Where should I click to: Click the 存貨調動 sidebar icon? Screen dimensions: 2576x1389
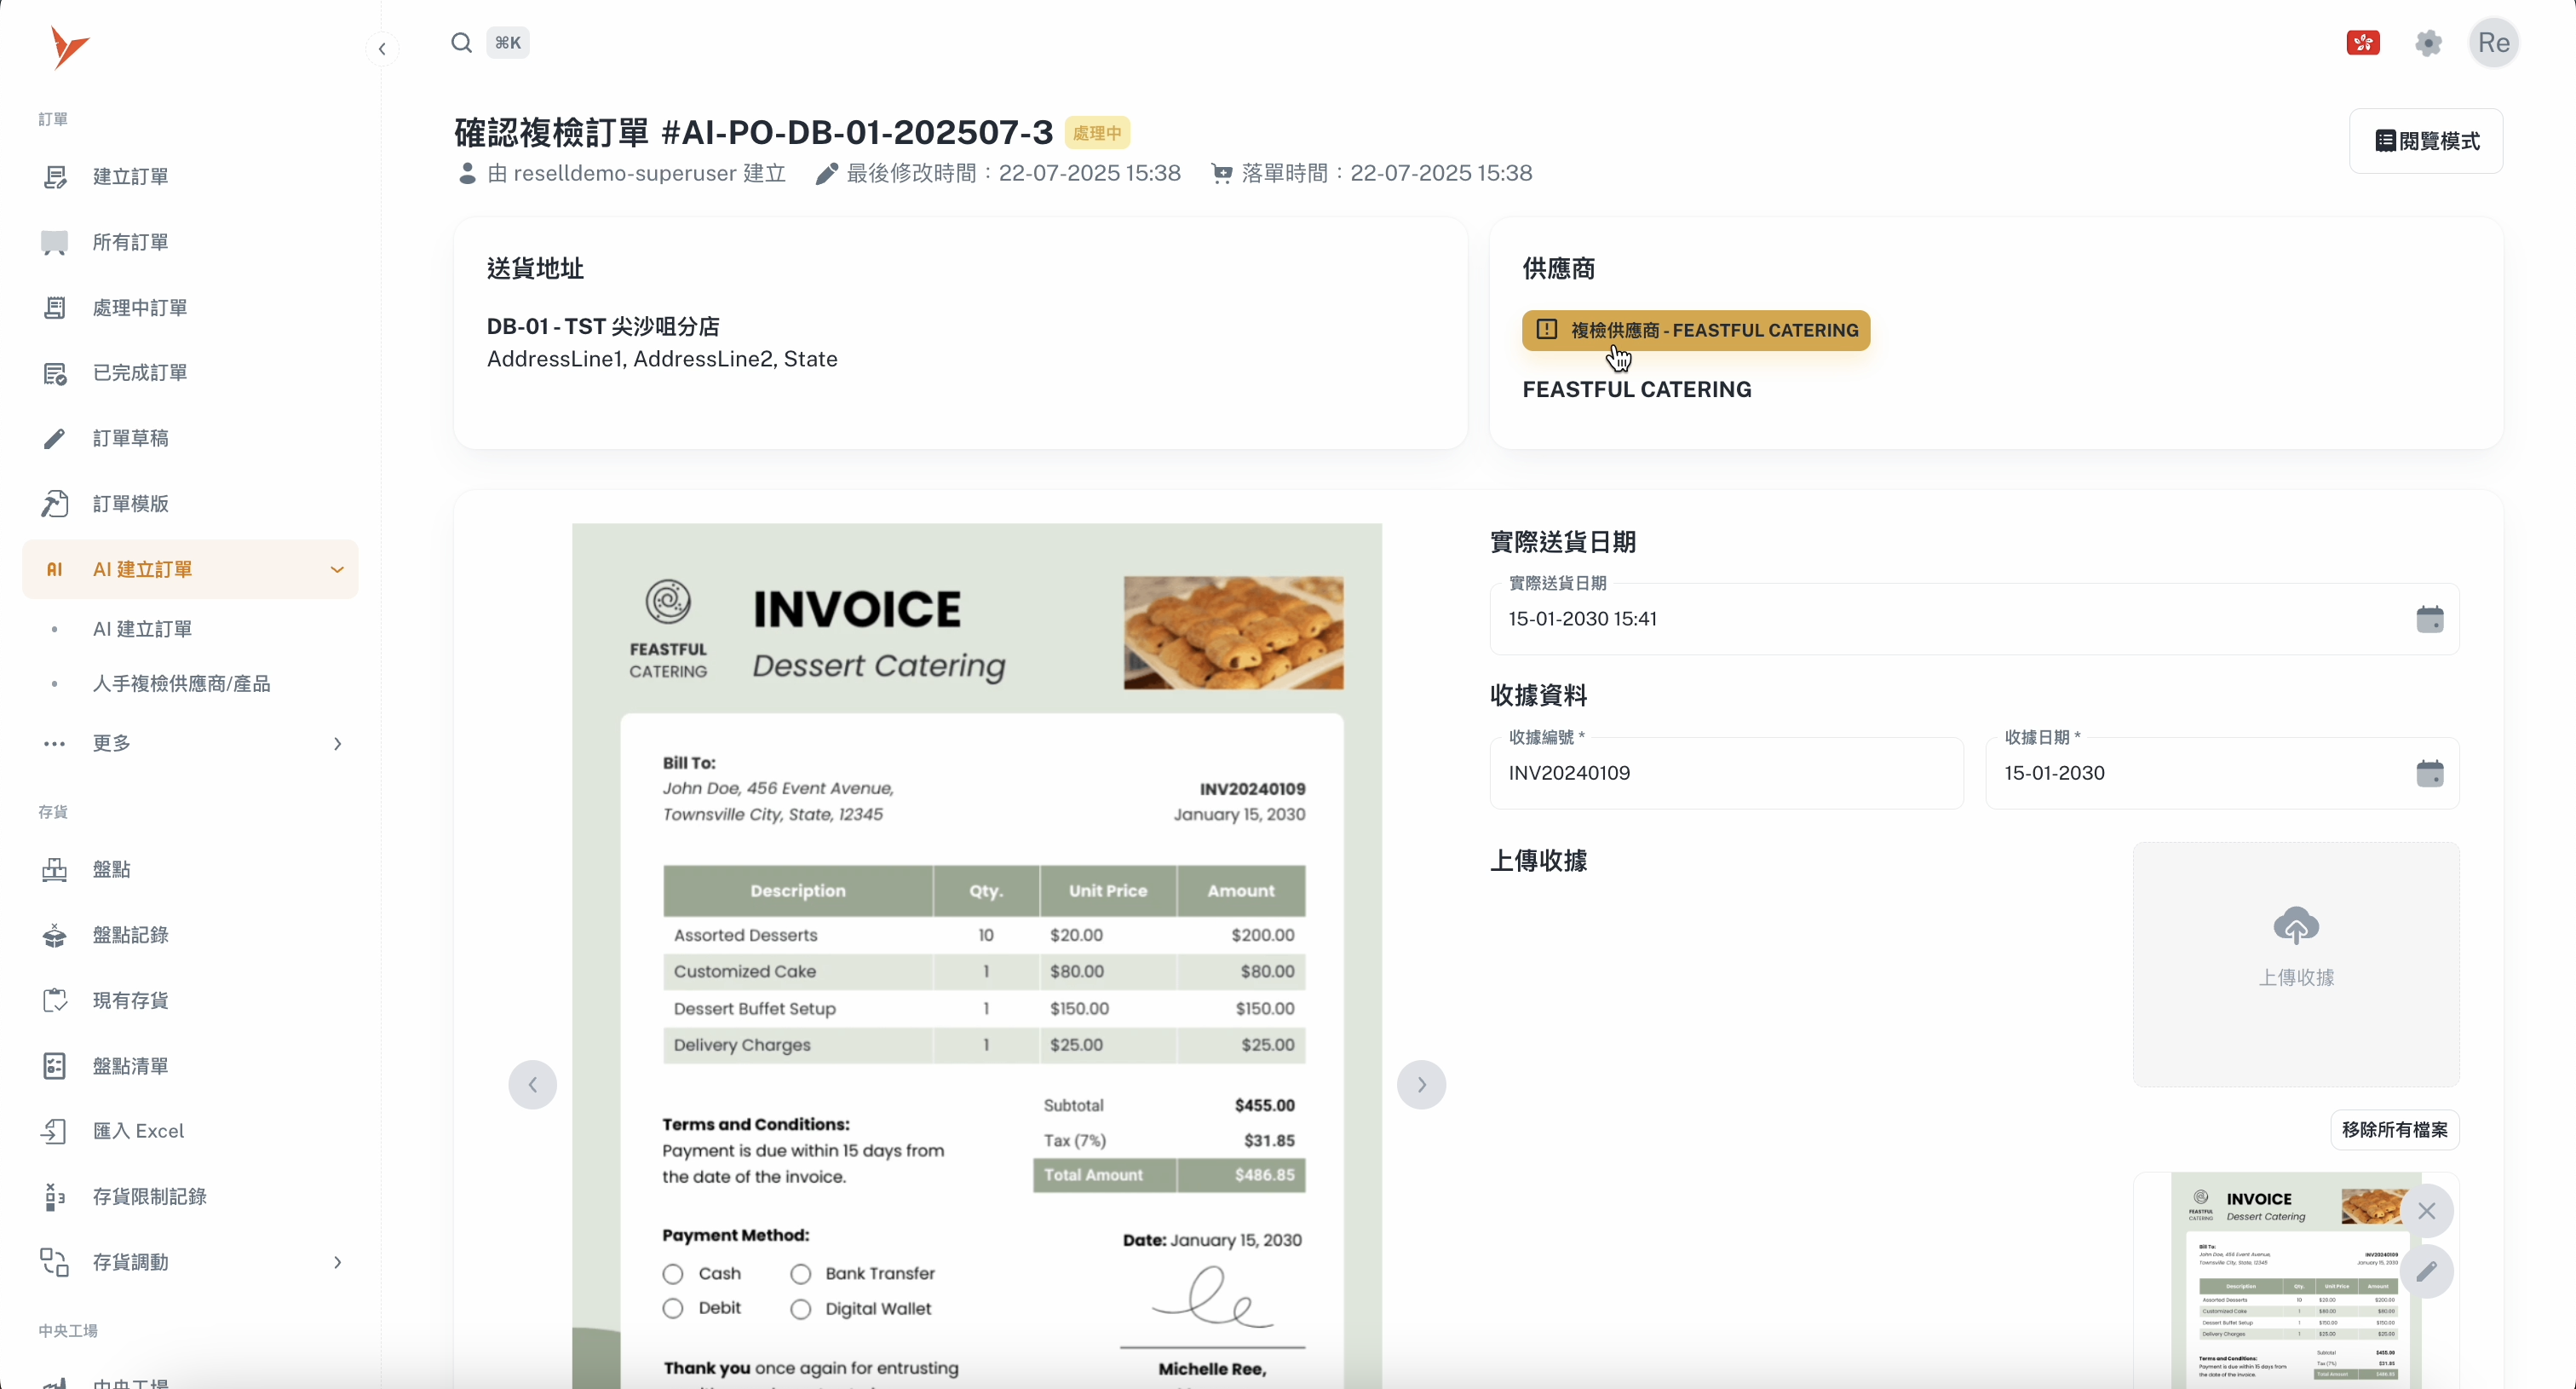55,1262
